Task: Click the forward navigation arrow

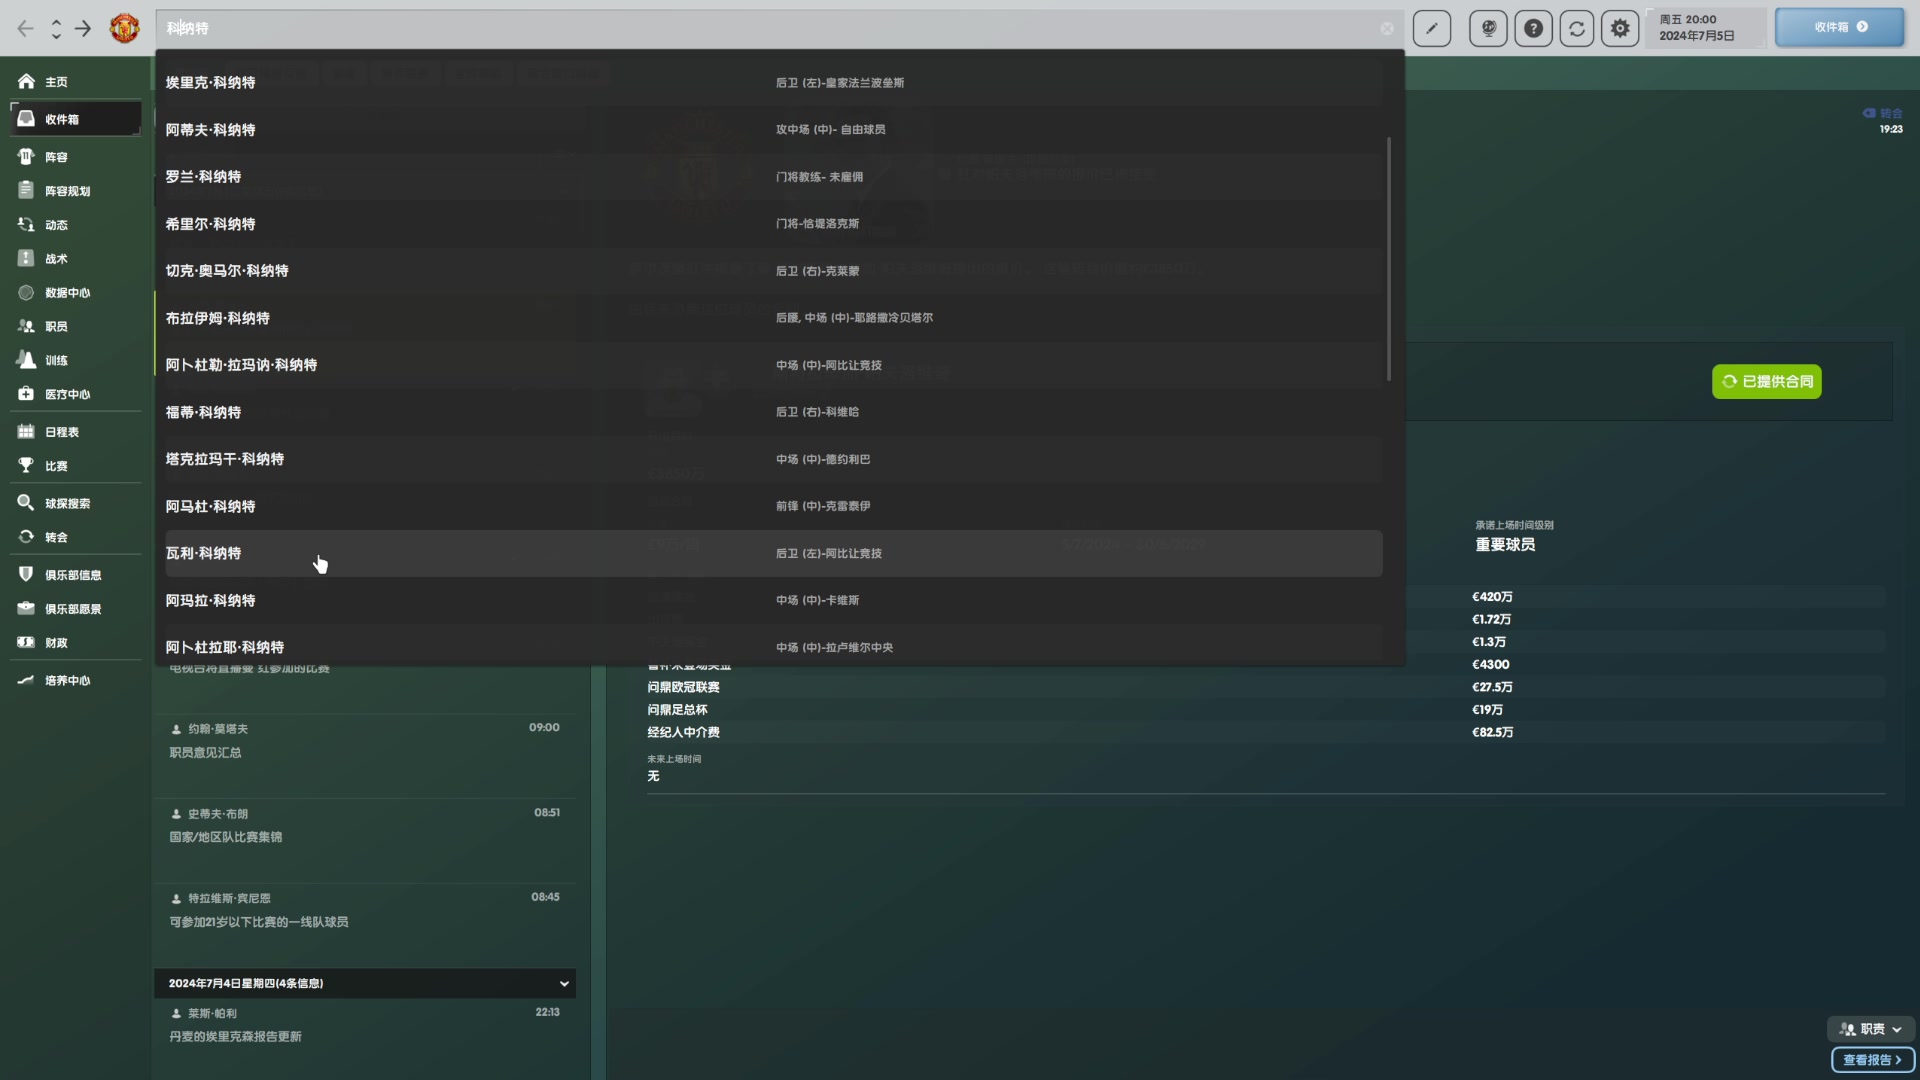Action: [83, 28]
